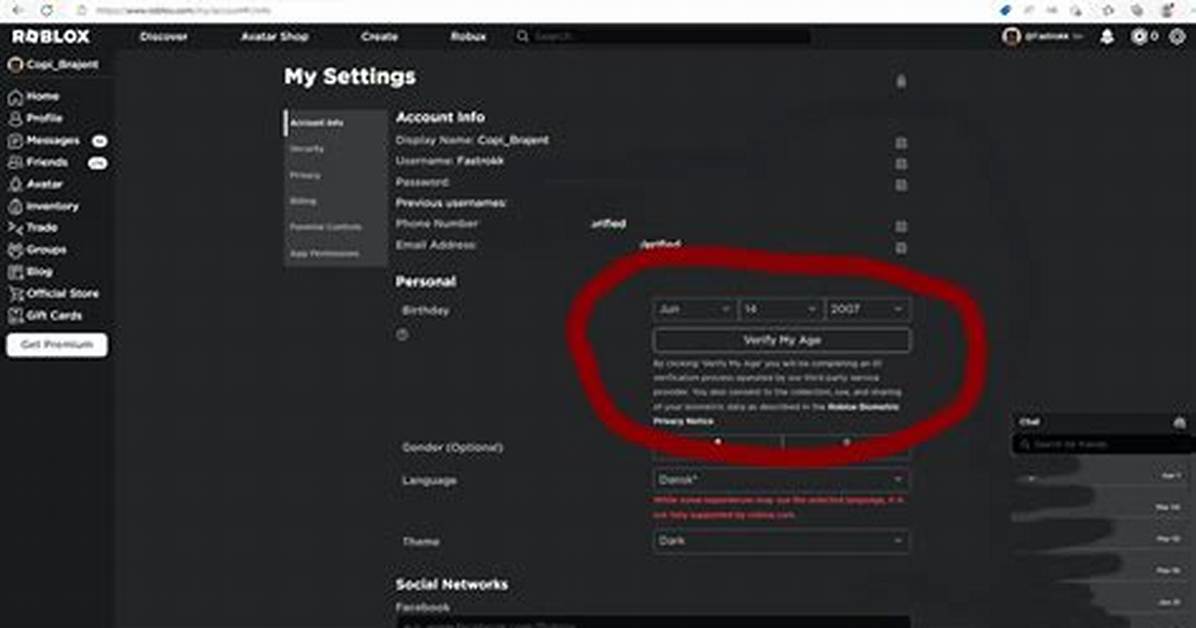Image resolution: width=1196 pixels, height=628 pixels.
Task: Open Avatar Shop in top navigation
Action: click(x=275, y=37)
